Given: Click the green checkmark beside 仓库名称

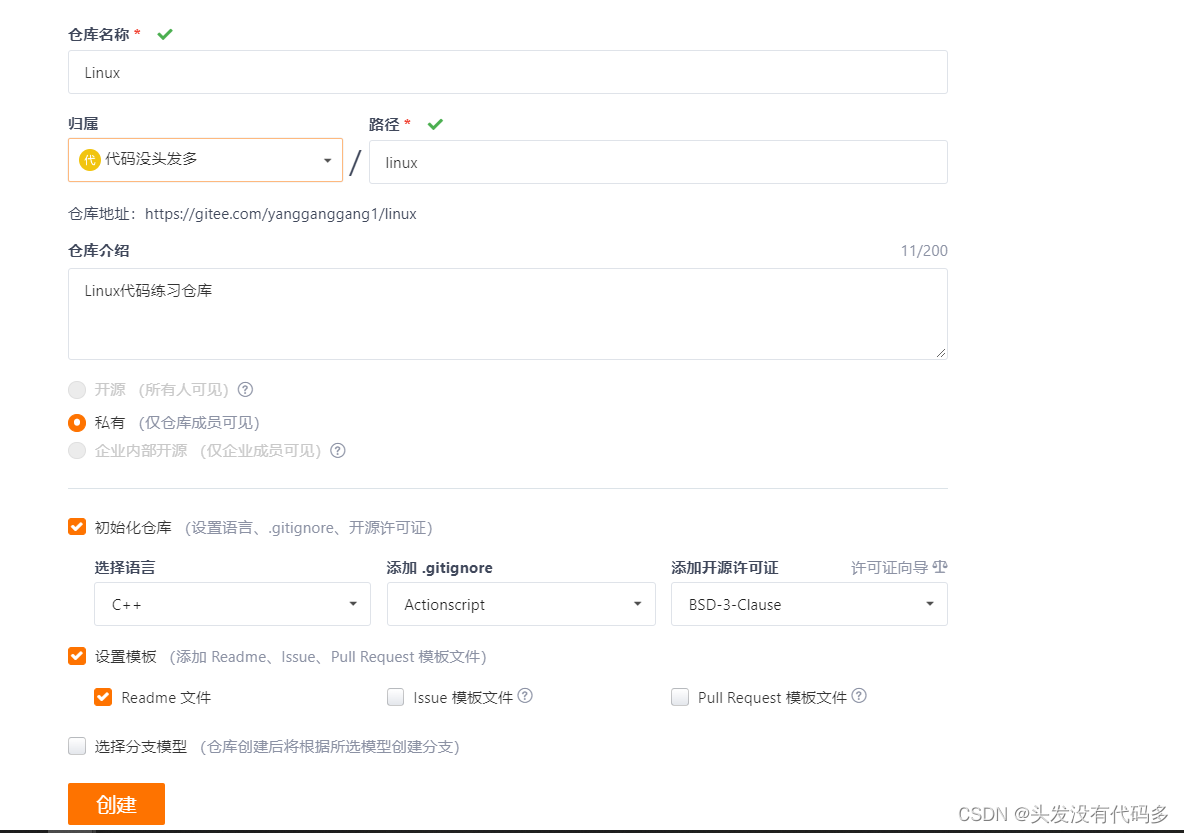Looking at the screenshot, I should tap(165, 33).
